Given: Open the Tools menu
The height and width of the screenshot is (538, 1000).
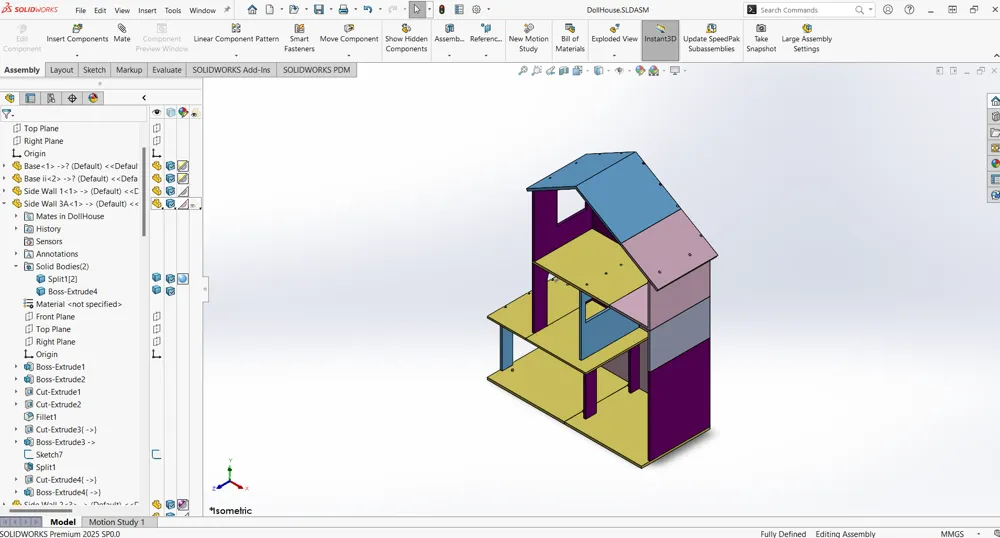Looking at the screenshot, I should tap(173, 10).
